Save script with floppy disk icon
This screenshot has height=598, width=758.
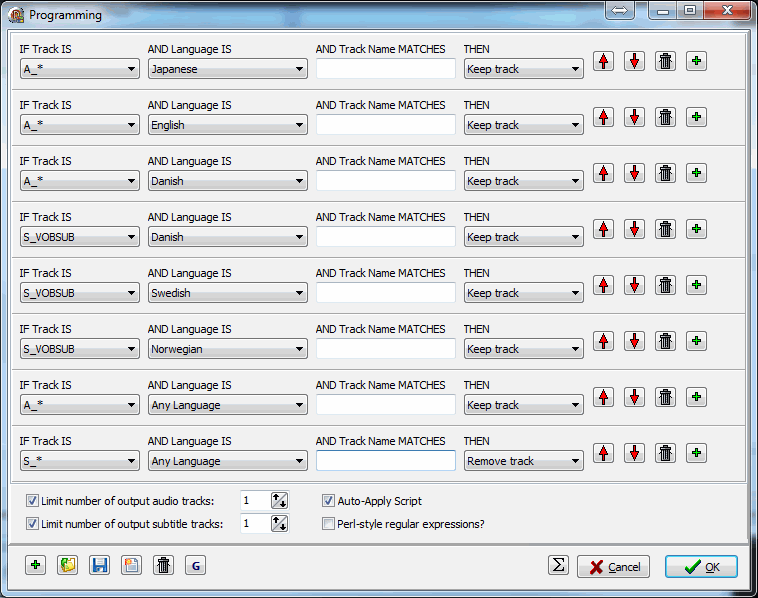pos(99,565)
